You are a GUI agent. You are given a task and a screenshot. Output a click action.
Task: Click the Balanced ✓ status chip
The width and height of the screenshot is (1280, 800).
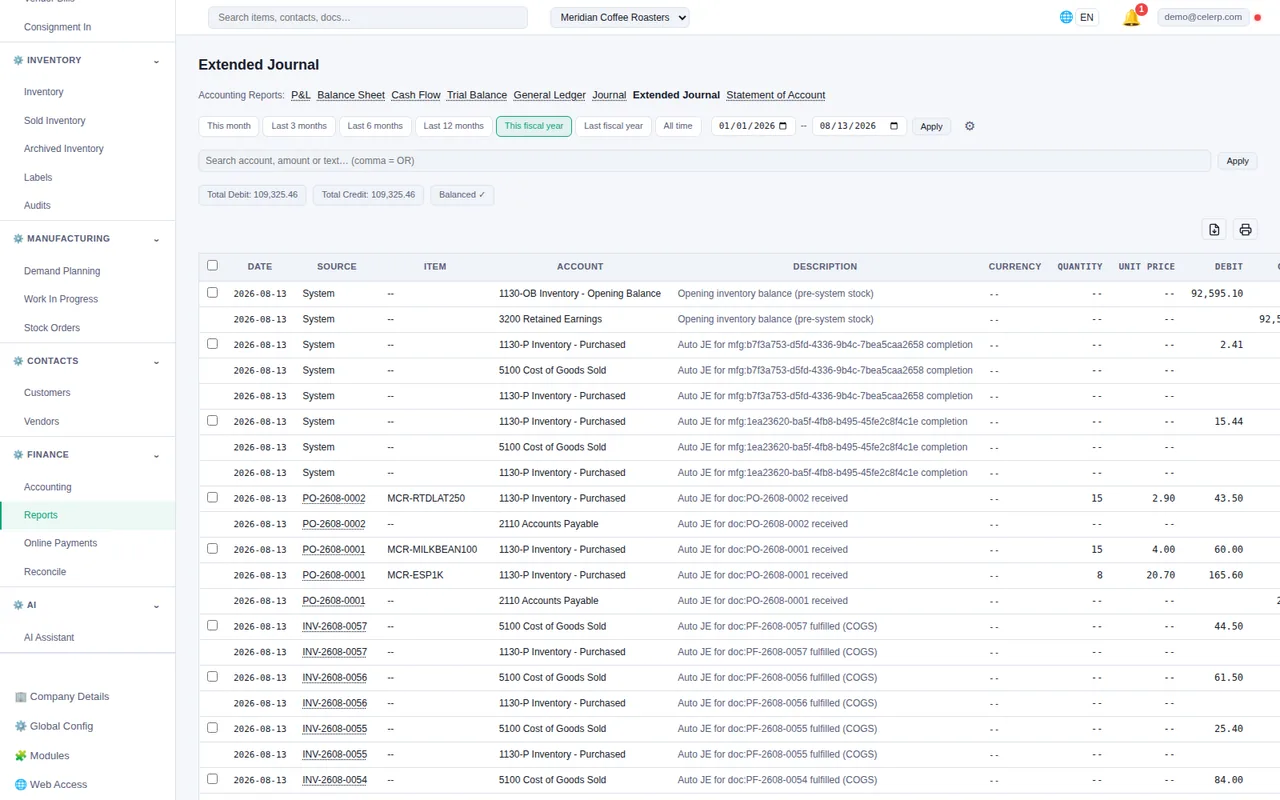462,195
